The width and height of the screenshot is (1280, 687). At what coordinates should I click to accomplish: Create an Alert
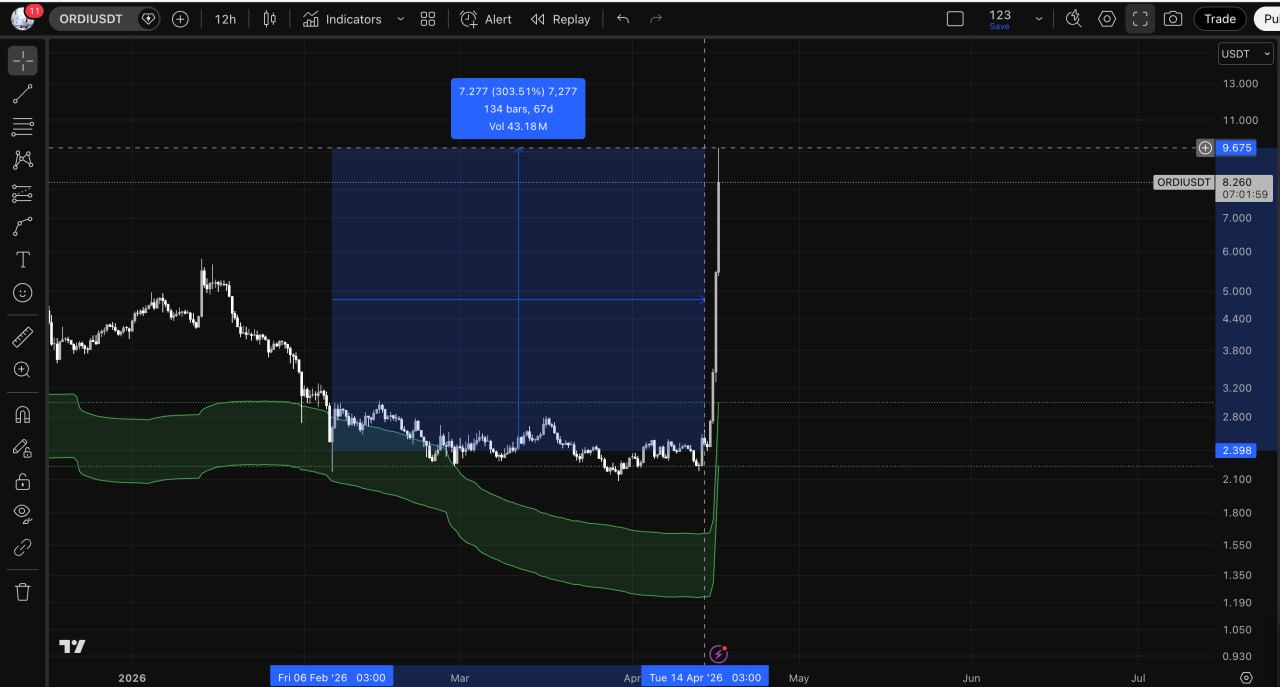coord(486,19)
